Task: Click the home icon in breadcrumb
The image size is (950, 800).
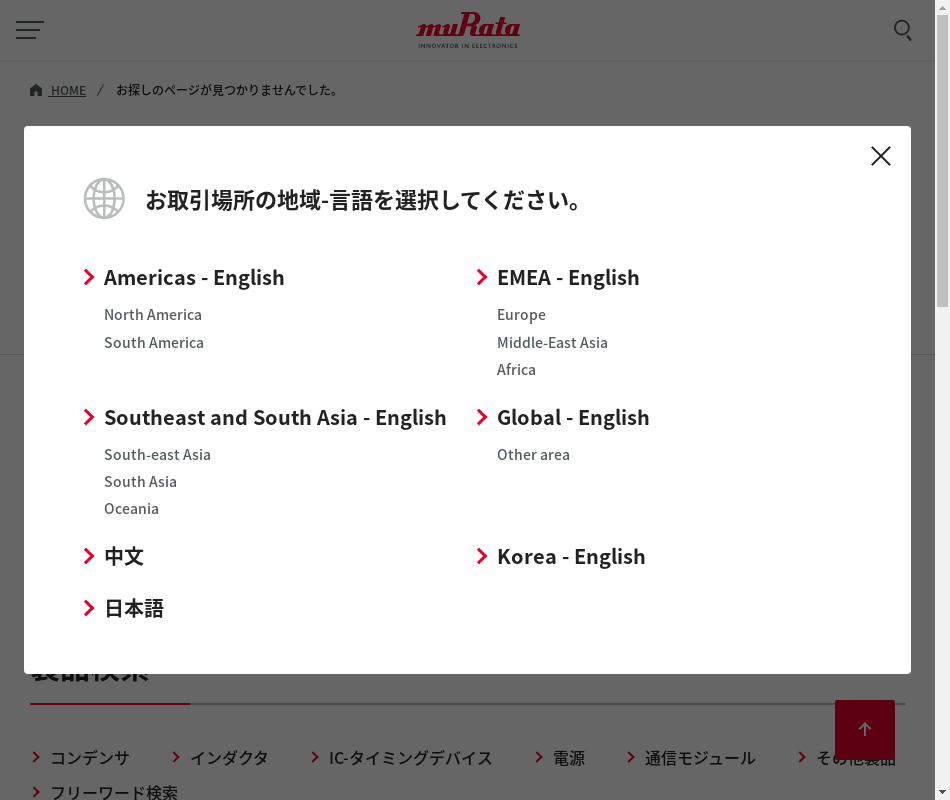Action: [x=36, y=90]
